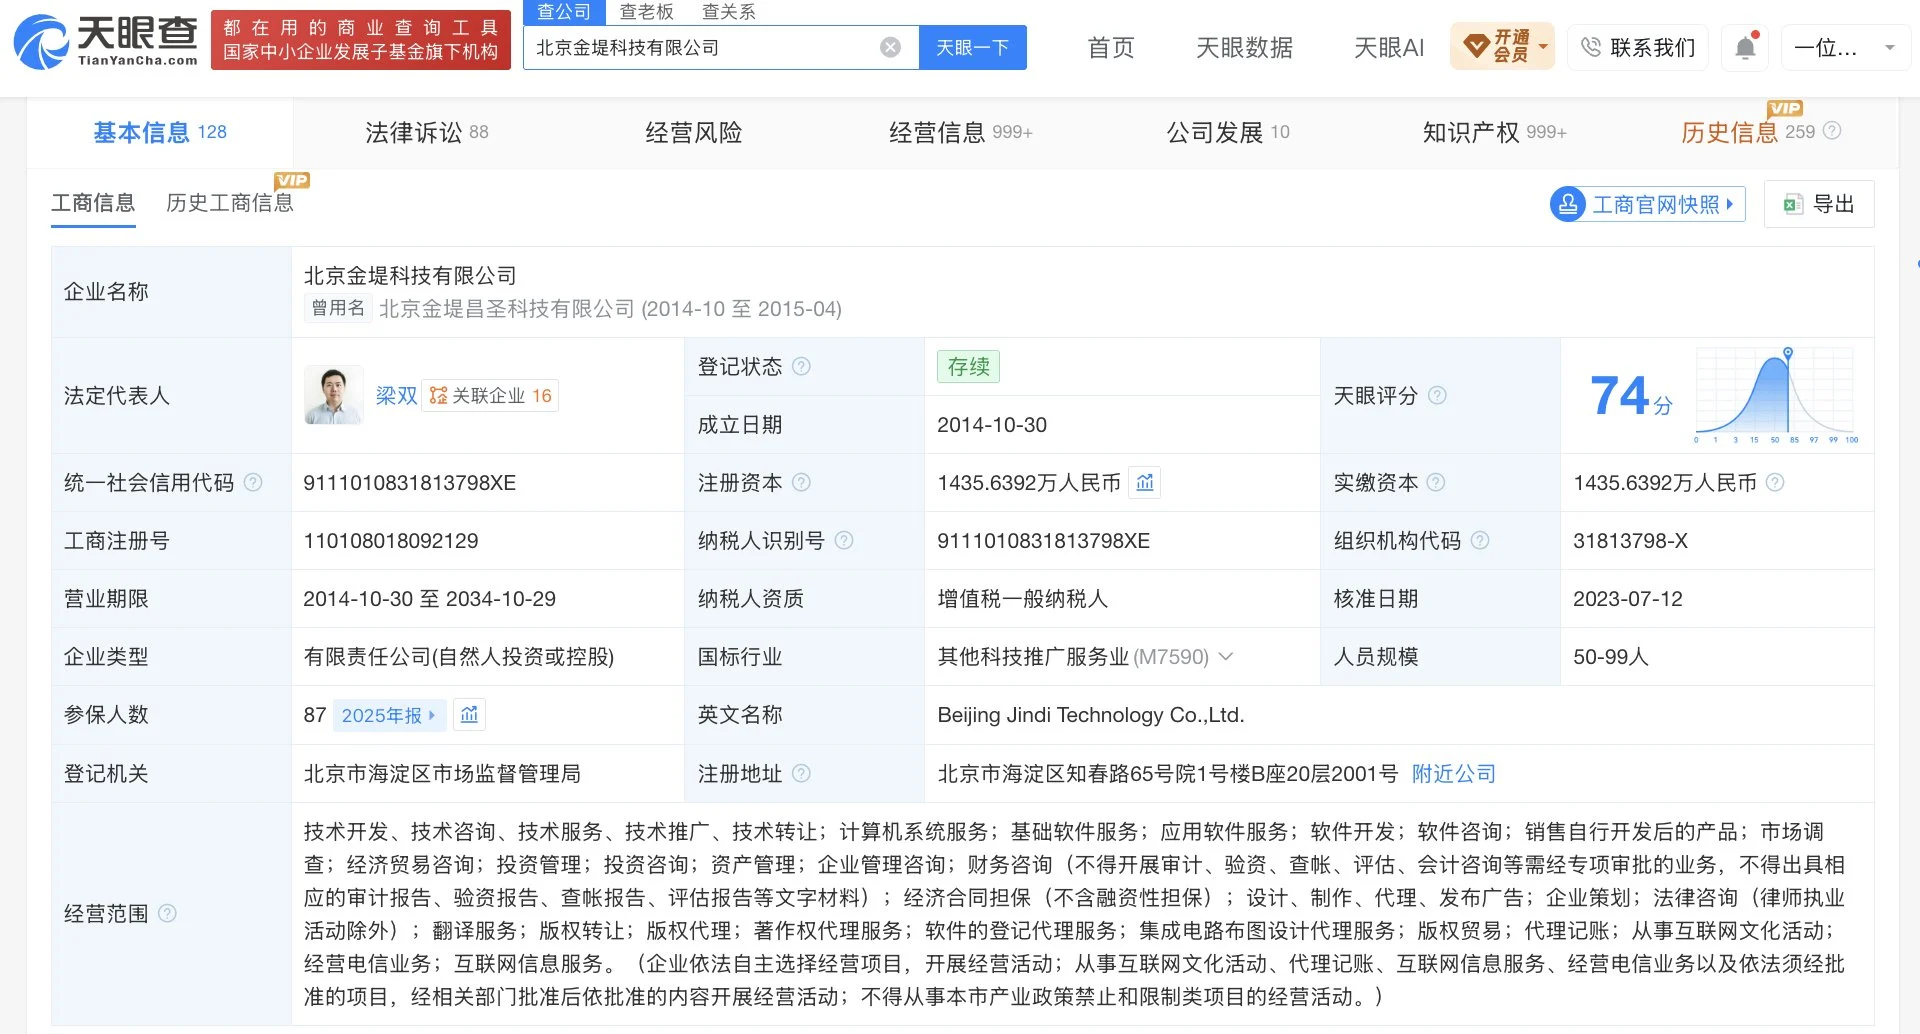Click help icon next to 统一社会信用代码

pyautogui.click(x=253, y=483)
